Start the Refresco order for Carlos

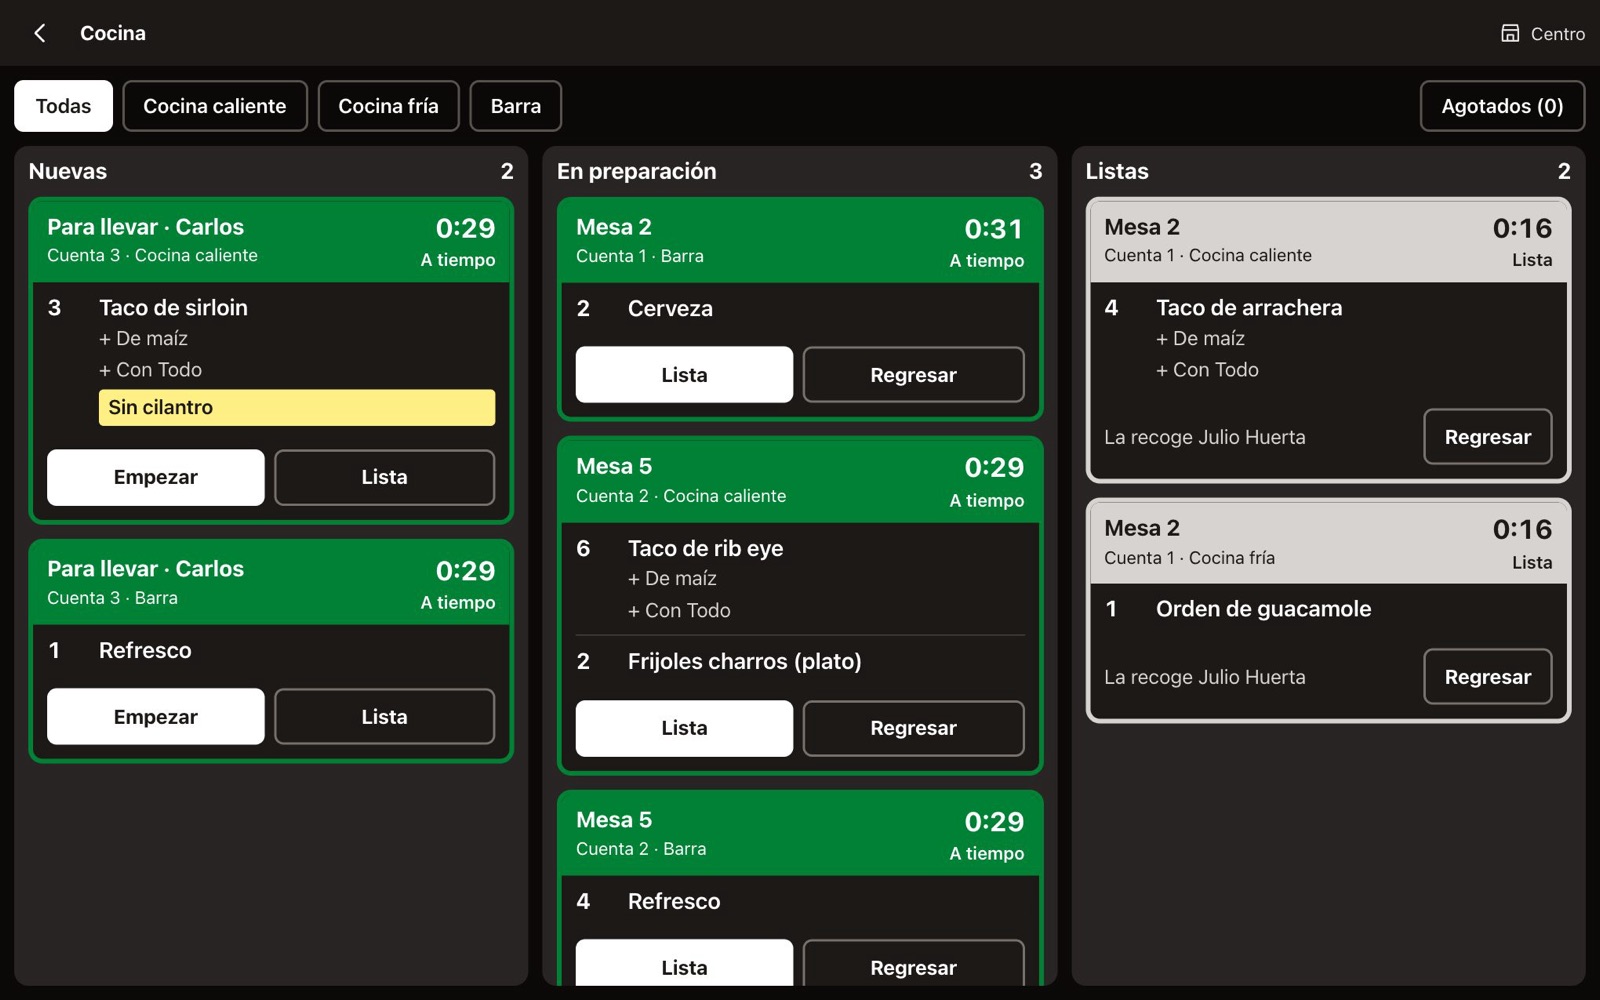[156, 717]
